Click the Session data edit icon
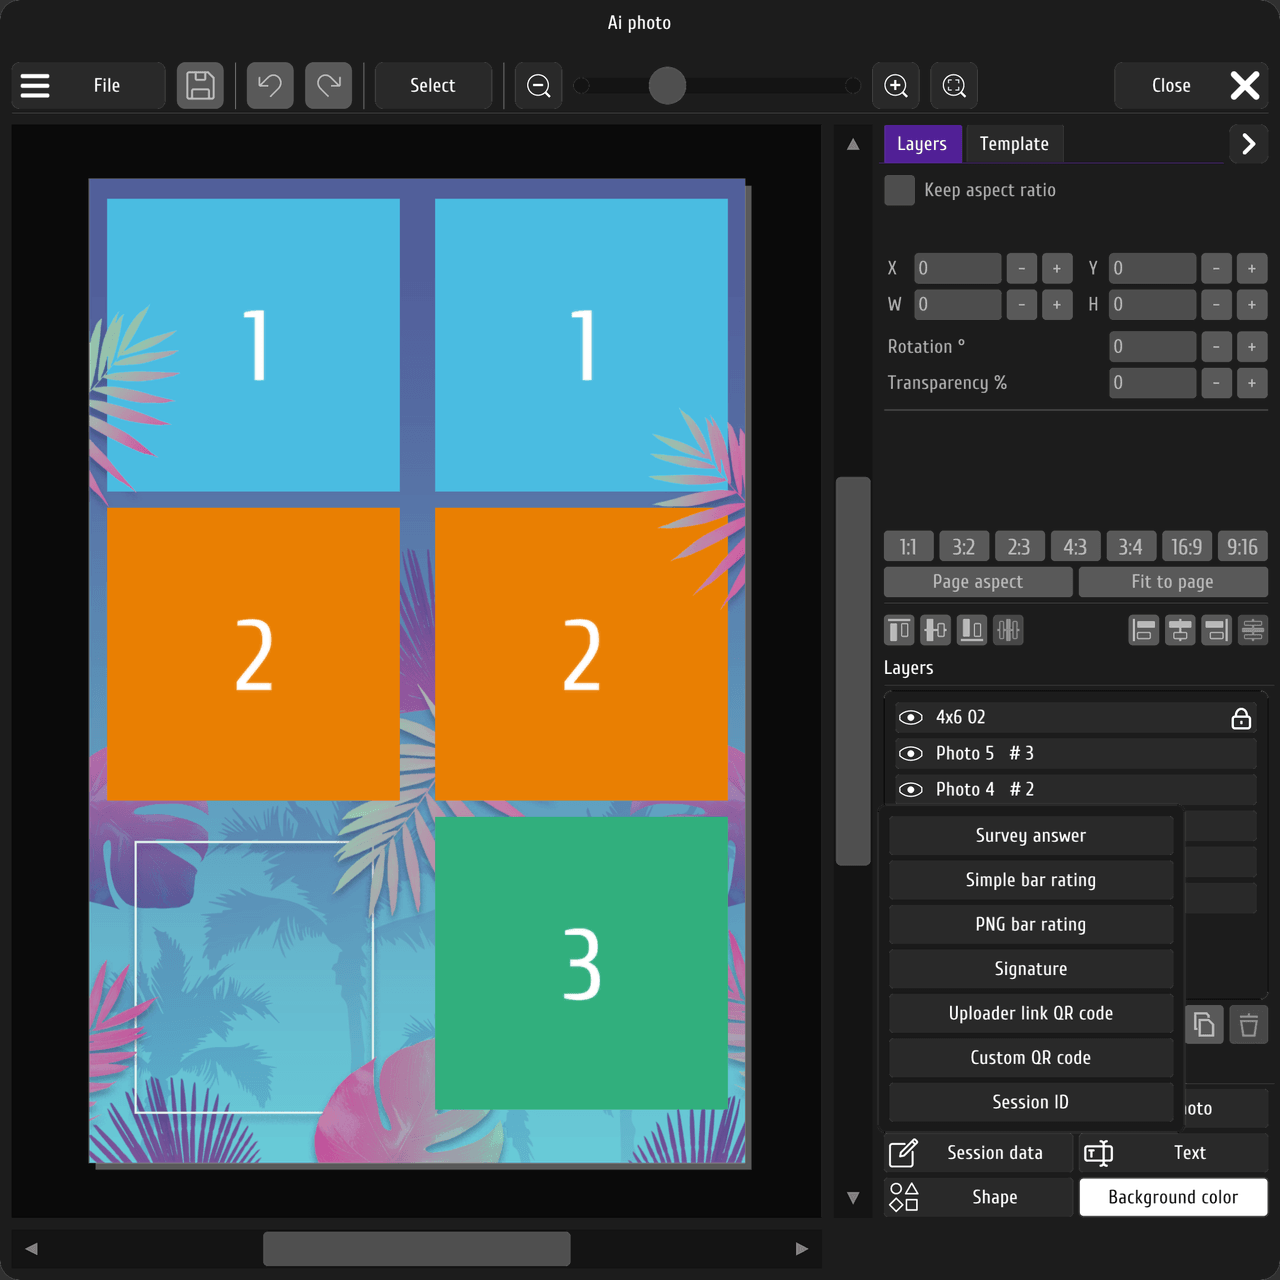Viewport: 1280px width, 1280px height. pyautogui.click(x=903, y=1153)
